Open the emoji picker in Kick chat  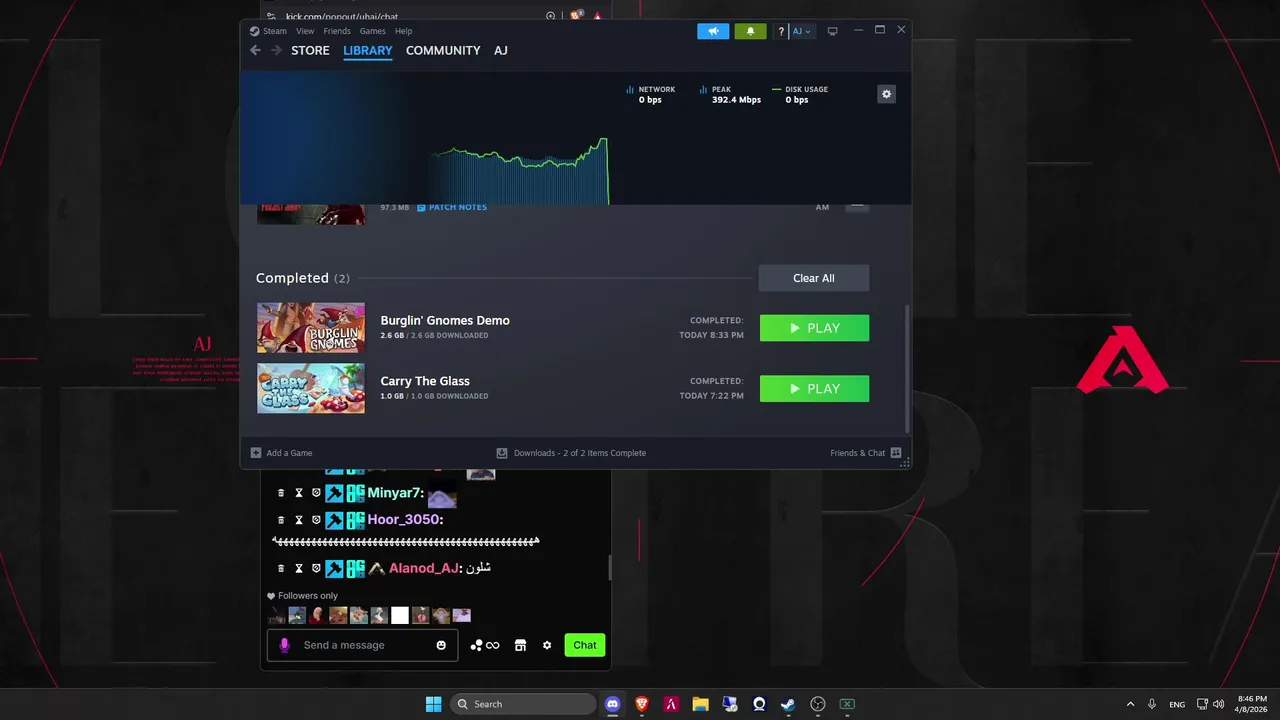[441, 645]
